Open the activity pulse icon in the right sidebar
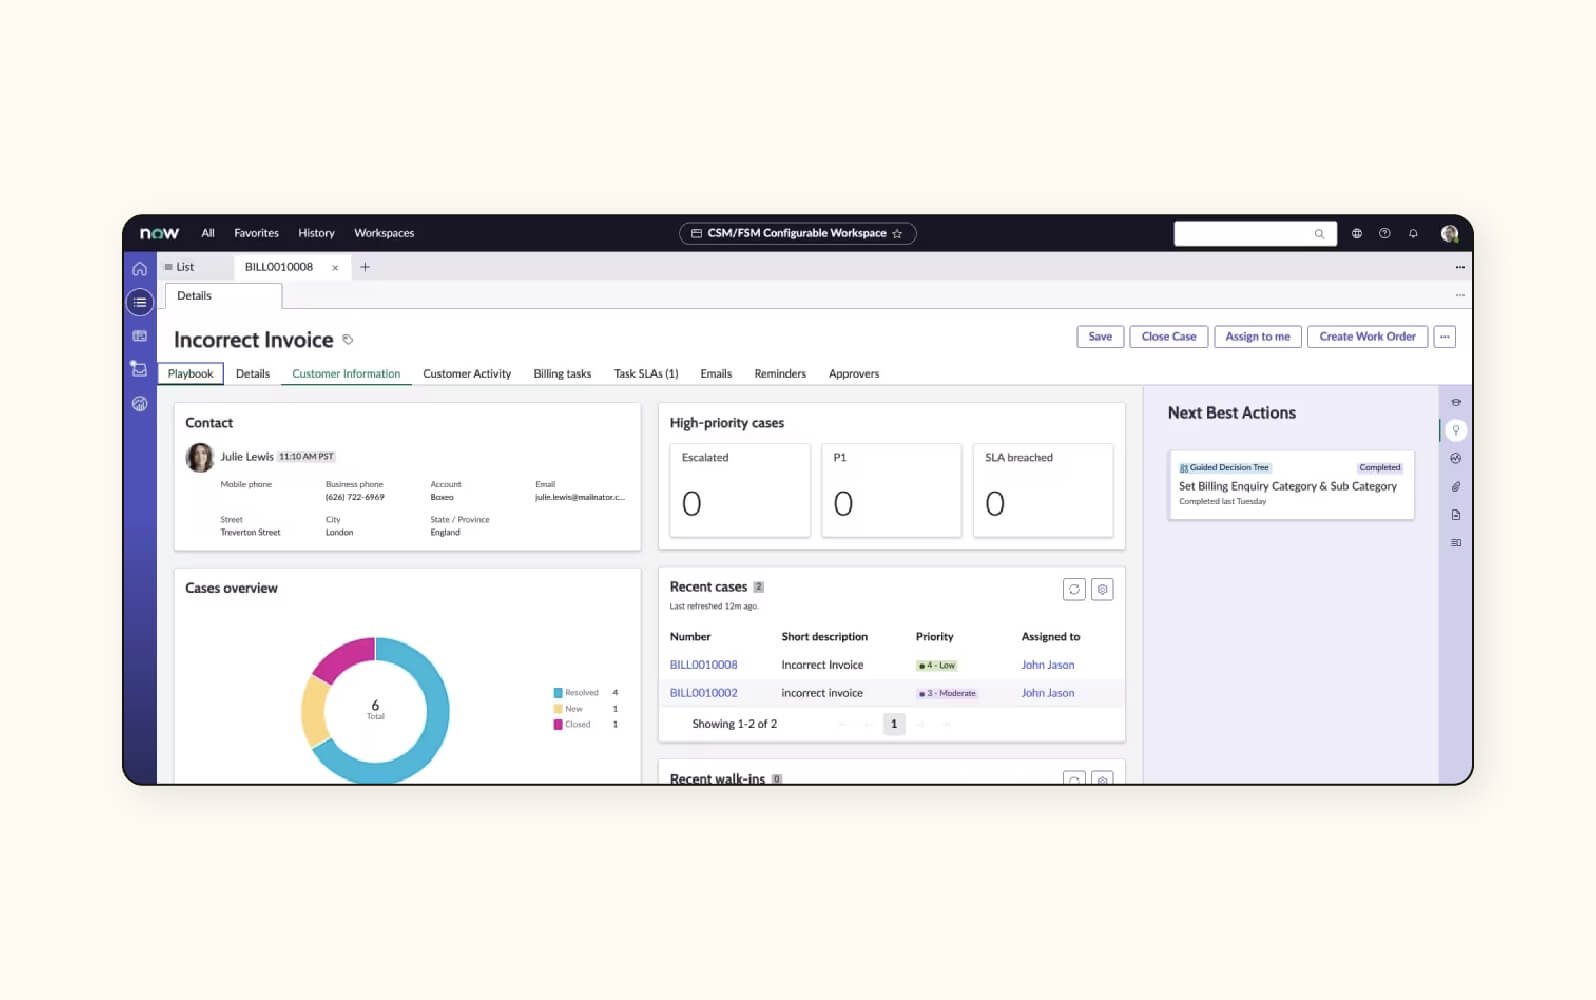This screenshot has height=1000, width=1596. 1456,458
